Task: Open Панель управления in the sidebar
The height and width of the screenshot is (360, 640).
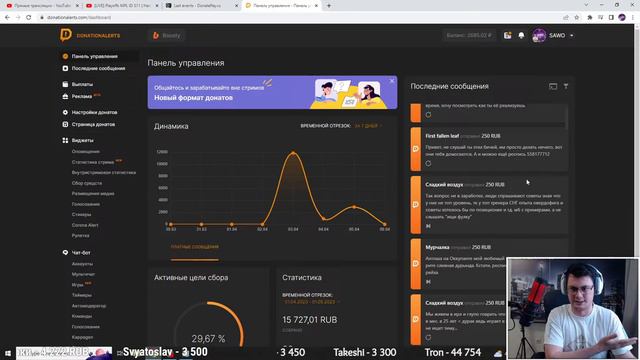Action: pos(95,56)
